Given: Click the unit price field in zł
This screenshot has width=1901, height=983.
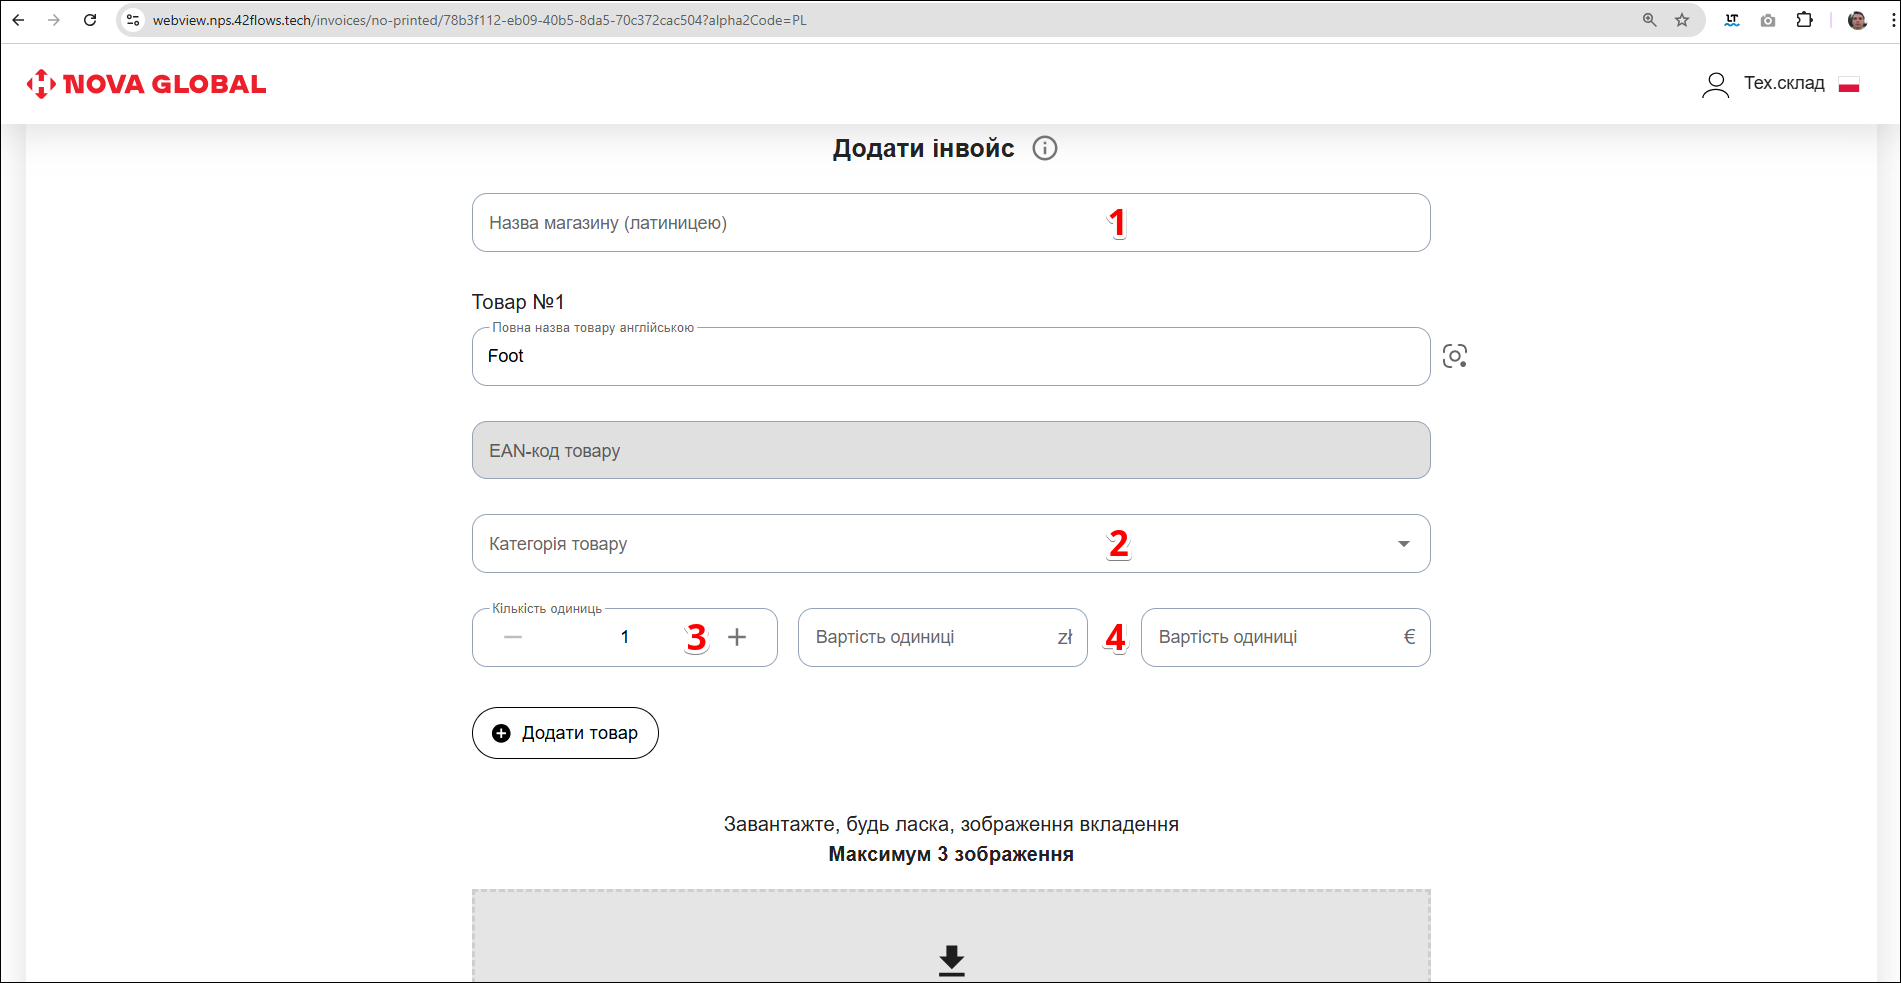Looking at the screenshot, I should [x=930, y=637].
